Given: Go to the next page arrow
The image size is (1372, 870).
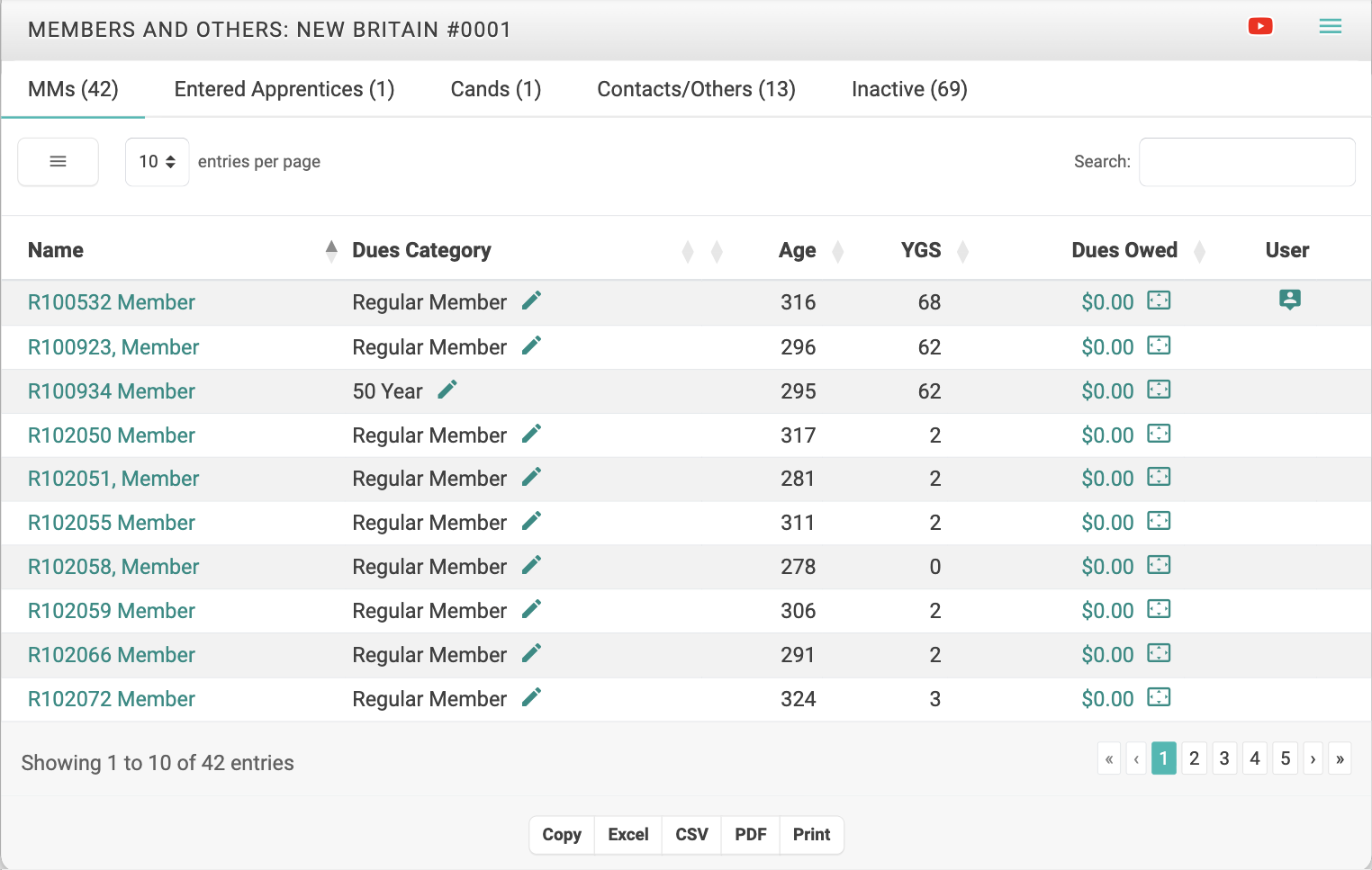Looking at the screenshot, I should pos(1312,759).
